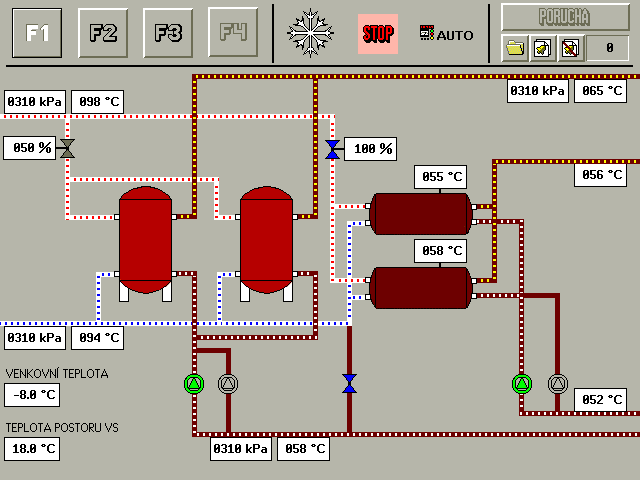Click the snowflake winter mode icon
640x480 pixels.
pyautogui.click(x=310, y=33)
